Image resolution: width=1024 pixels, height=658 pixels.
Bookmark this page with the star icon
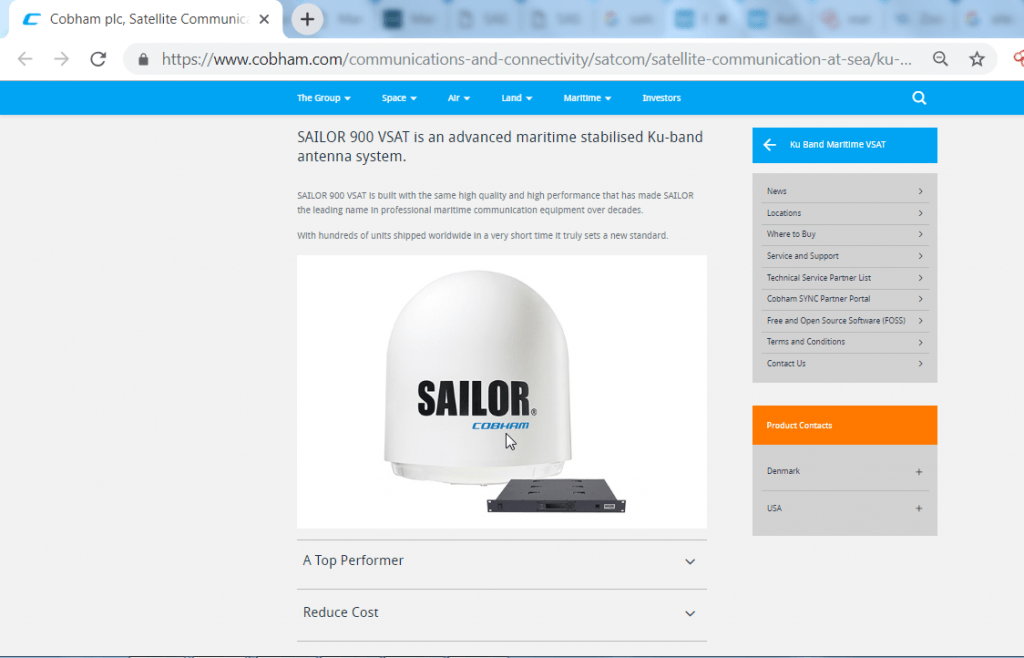(976, 59)
